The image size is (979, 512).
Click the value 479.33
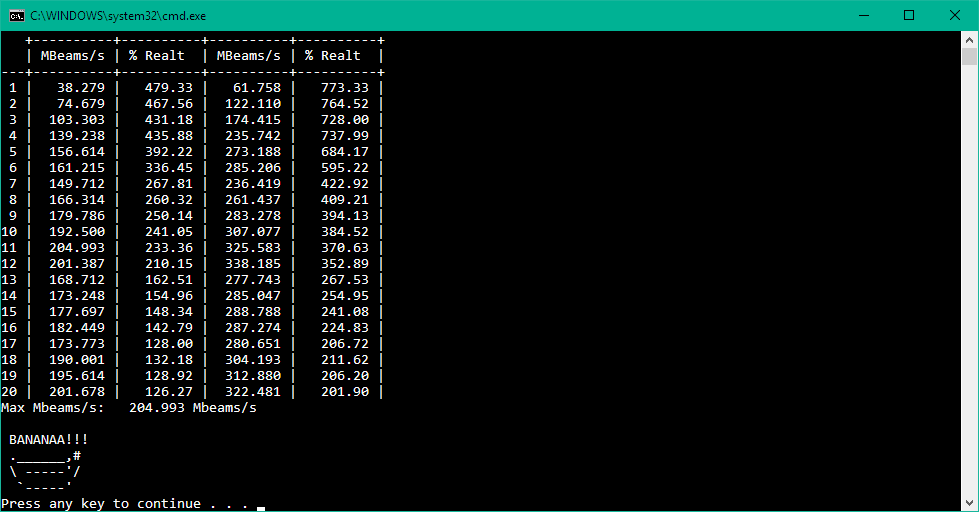169,87
